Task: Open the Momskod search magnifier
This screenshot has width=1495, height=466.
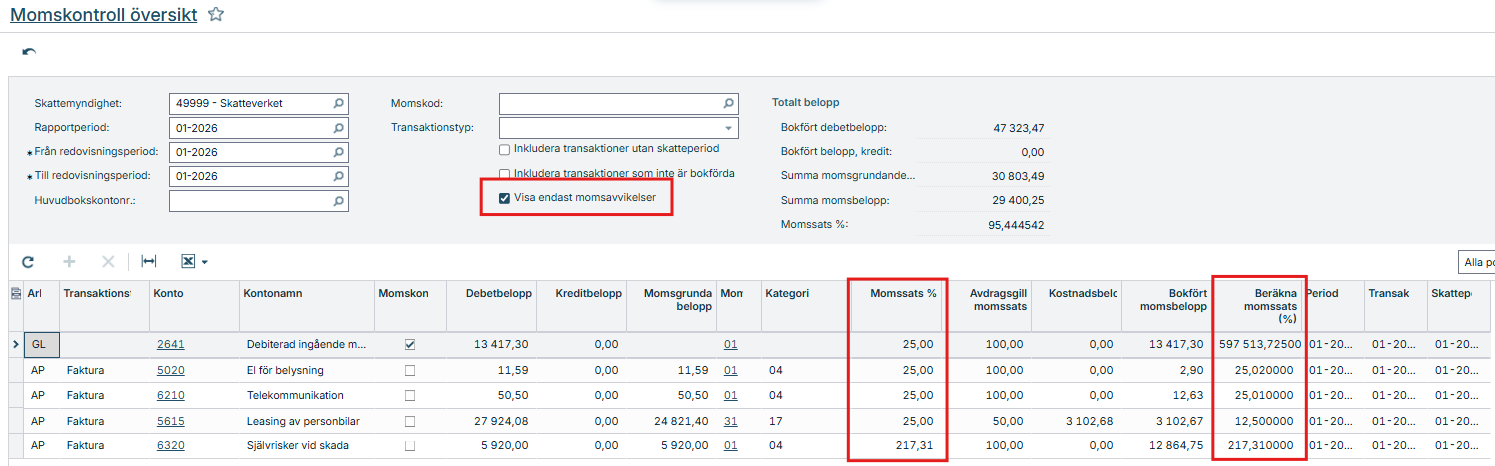Action: (x=729, y=103)
